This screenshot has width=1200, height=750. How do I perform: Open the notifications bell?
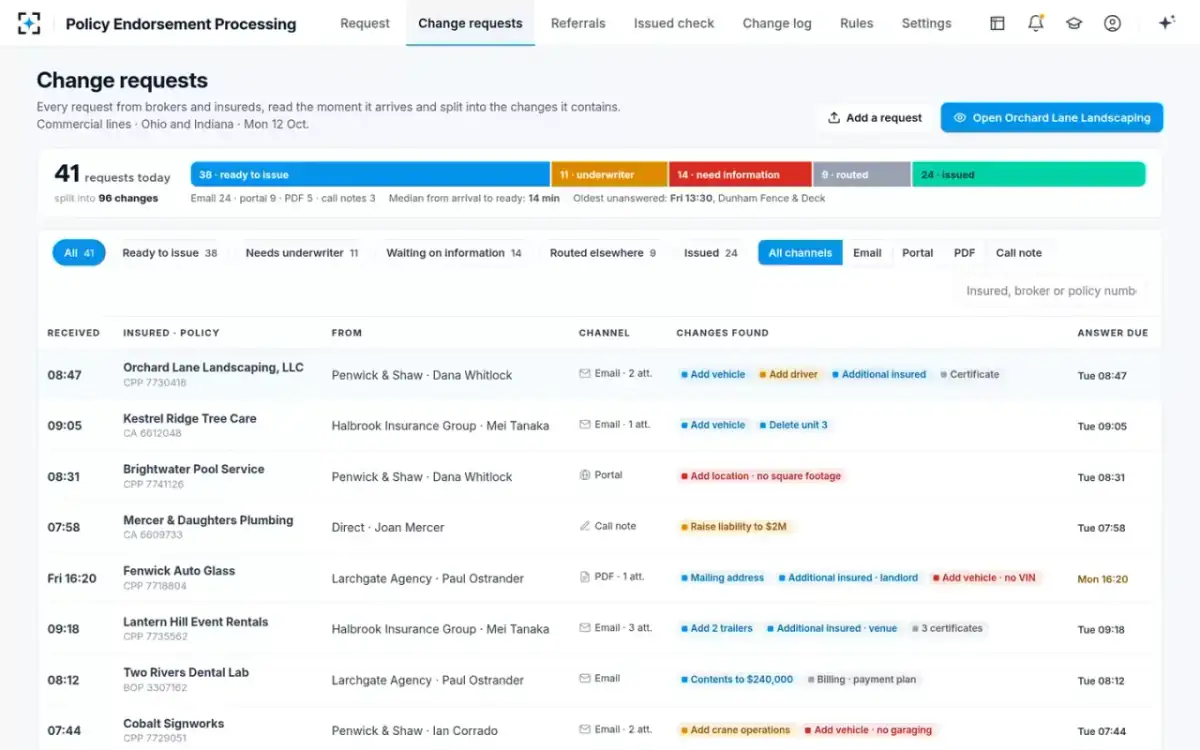pos(1036,23)
